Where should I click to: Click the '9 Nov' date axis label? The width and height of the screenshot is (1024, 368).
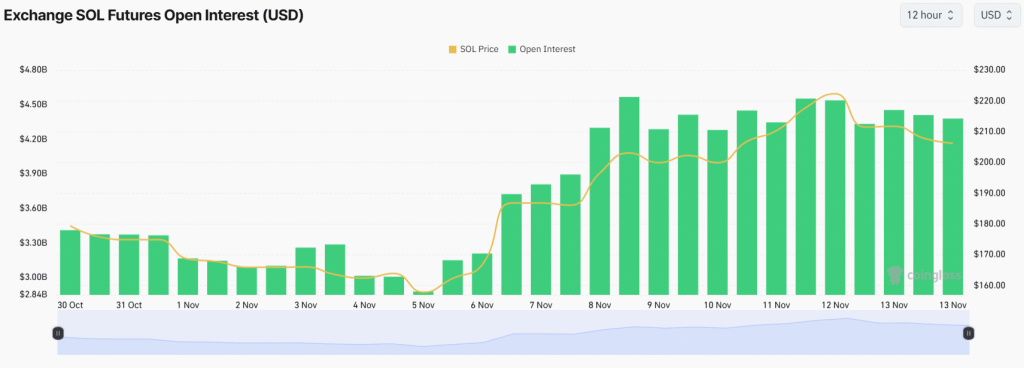pyautogui.click(x=658, y=305)
